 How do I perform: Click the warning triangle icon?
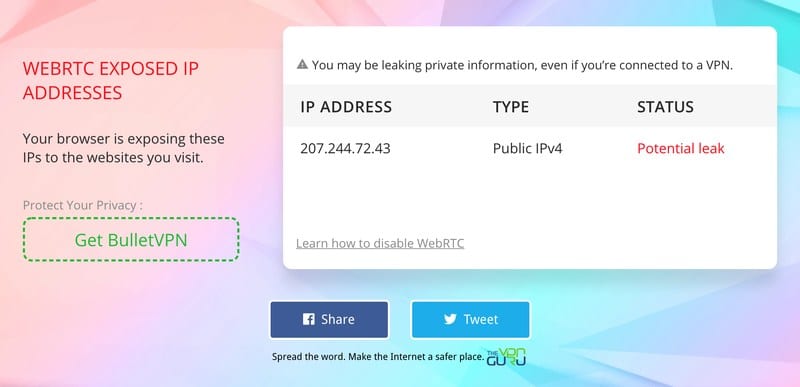pos(302,65)
